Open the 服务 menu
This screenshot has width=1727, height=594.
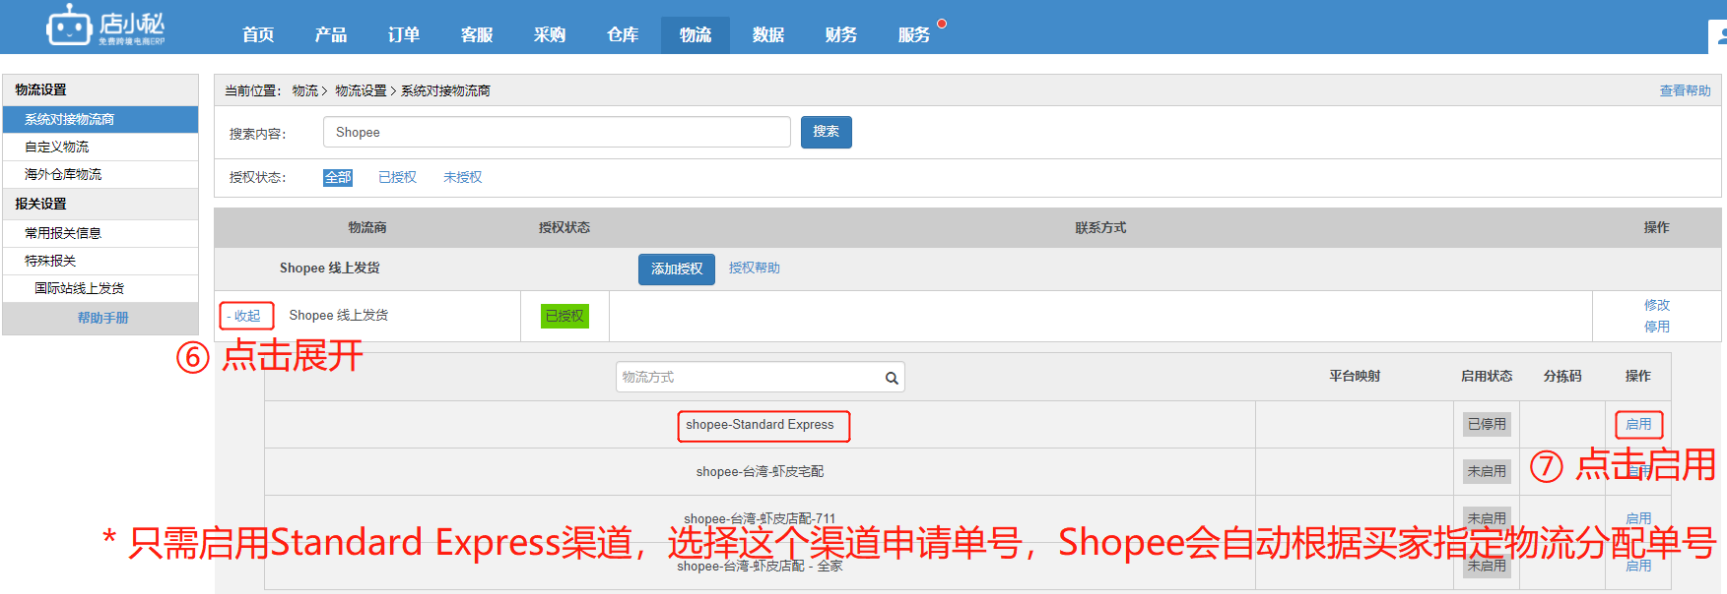(914, 35)
